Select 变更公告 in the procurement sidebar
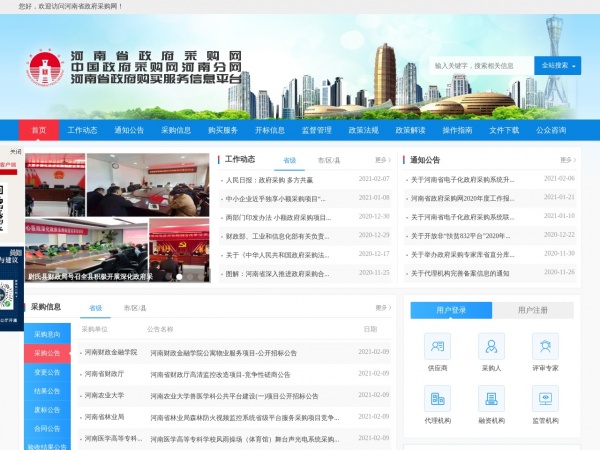Image resolution: width=600 pixels, height=450 pixels. click(x=47, y=372)
